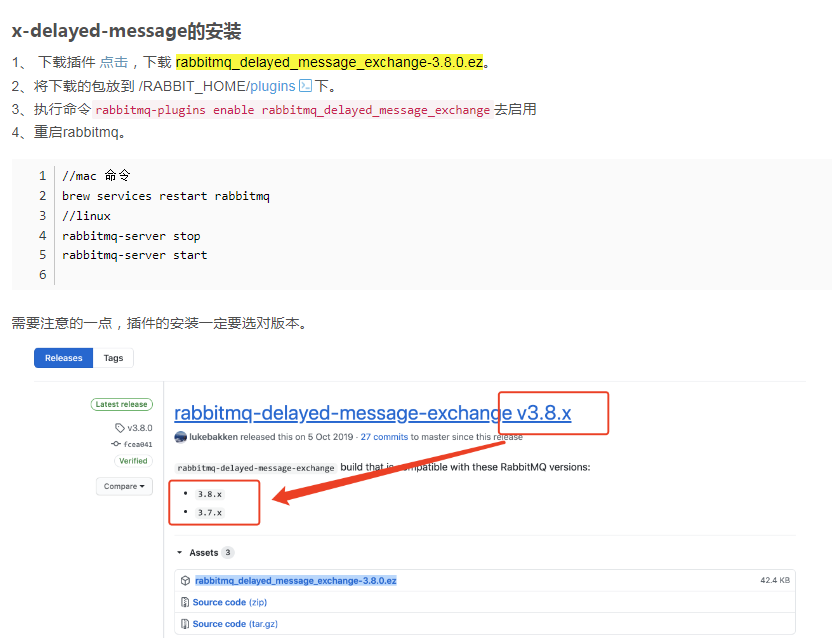Screen dimensions: 832x638
Task: Click the //mac 命令 comment line
Action: (96, 176)
